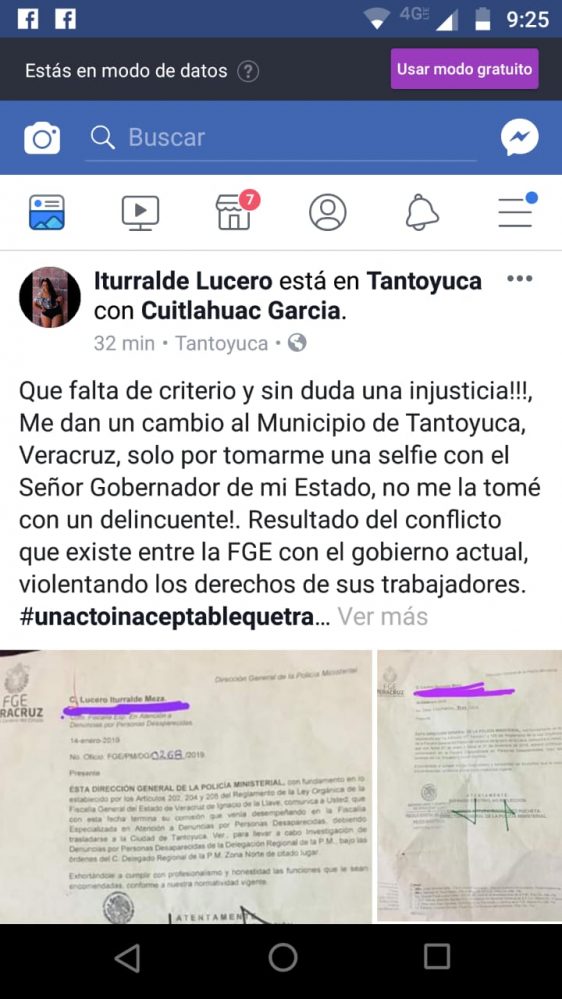
Task: Tap the data mode help question mark
Action: 248,71
